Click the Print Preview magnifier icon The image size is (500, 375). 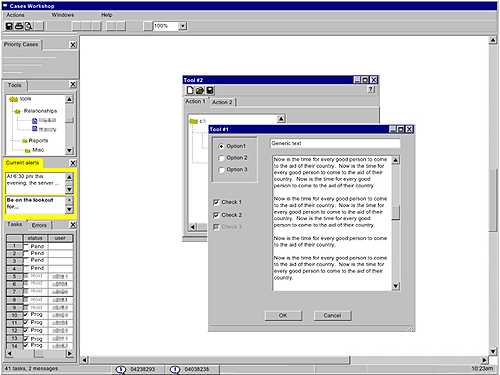point(29,26)
